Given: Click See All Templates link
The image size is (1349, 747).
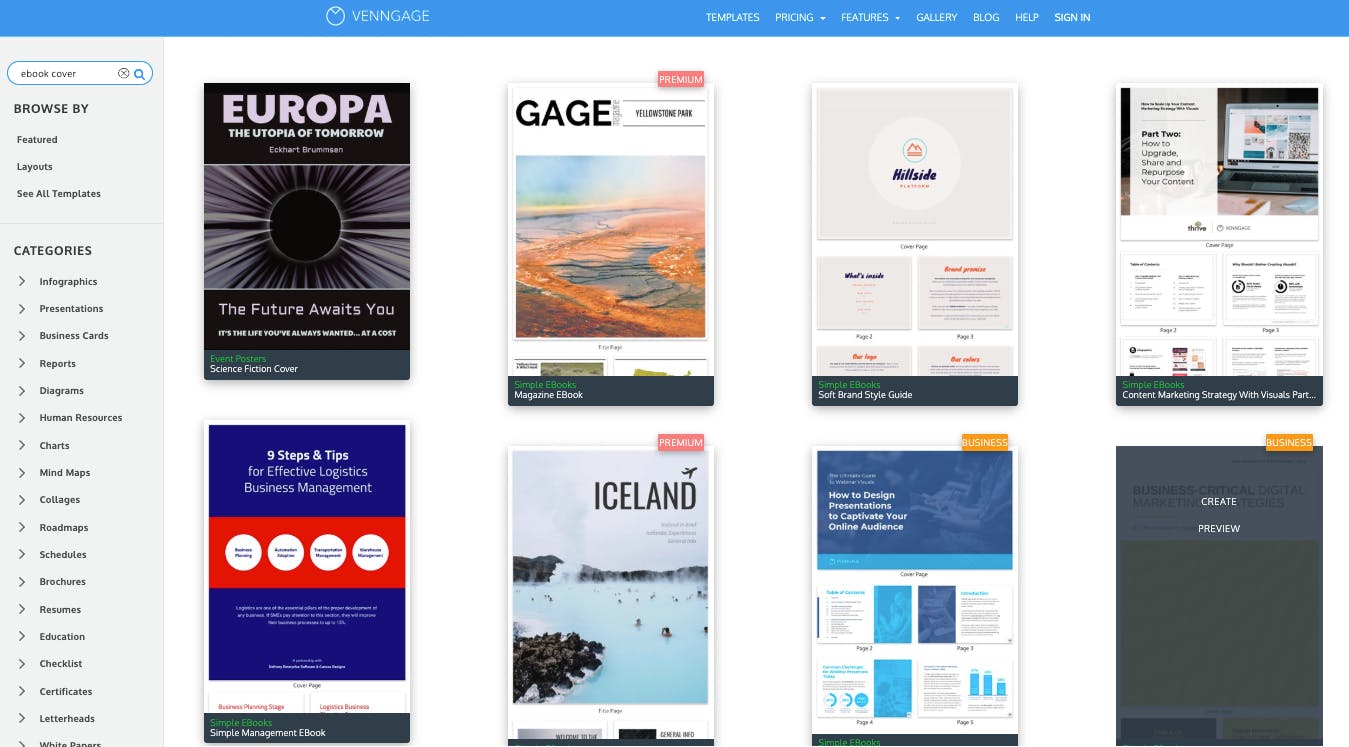Looking at the screenshot, I should pos(58,194).
